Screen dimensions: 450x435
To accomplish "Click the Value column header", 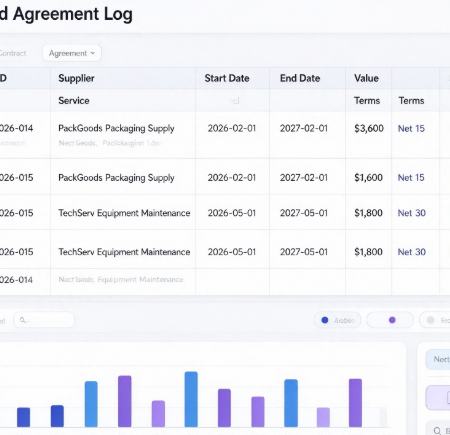I will pyautogui.click(x=366, y=78).
